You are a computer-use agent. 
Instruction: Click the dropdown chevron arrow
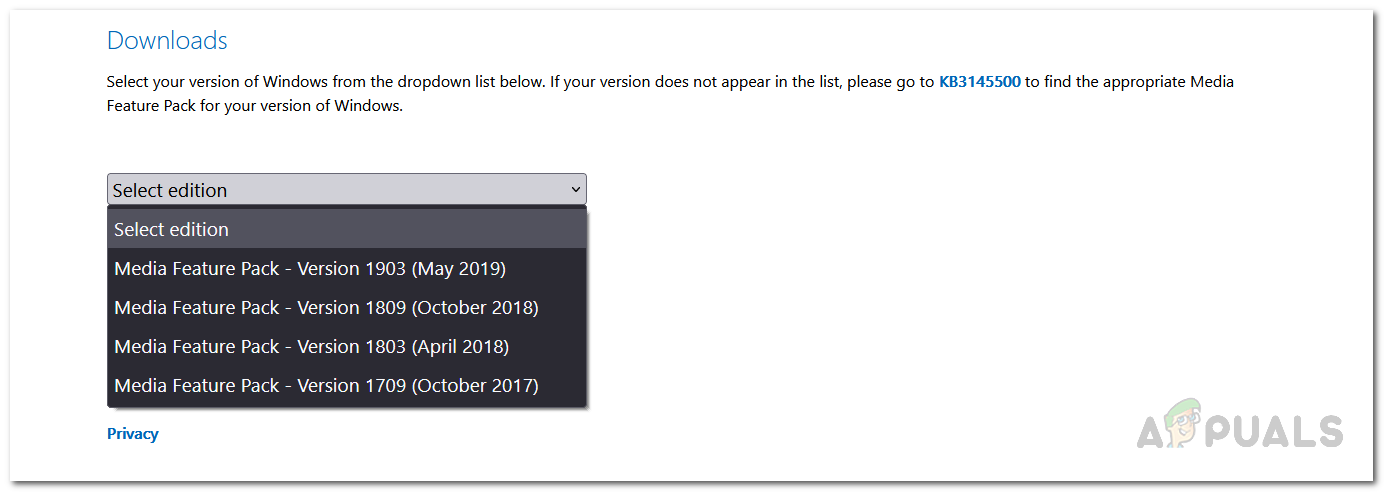coord(575,189)
